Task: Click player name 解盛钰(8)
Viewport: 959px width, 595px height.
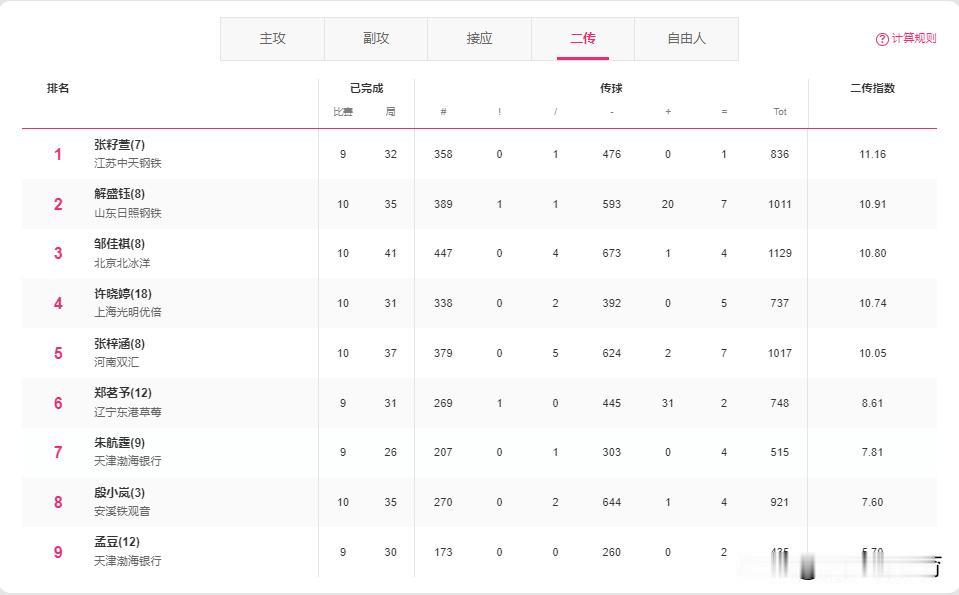Action: [x=120, y=194]
